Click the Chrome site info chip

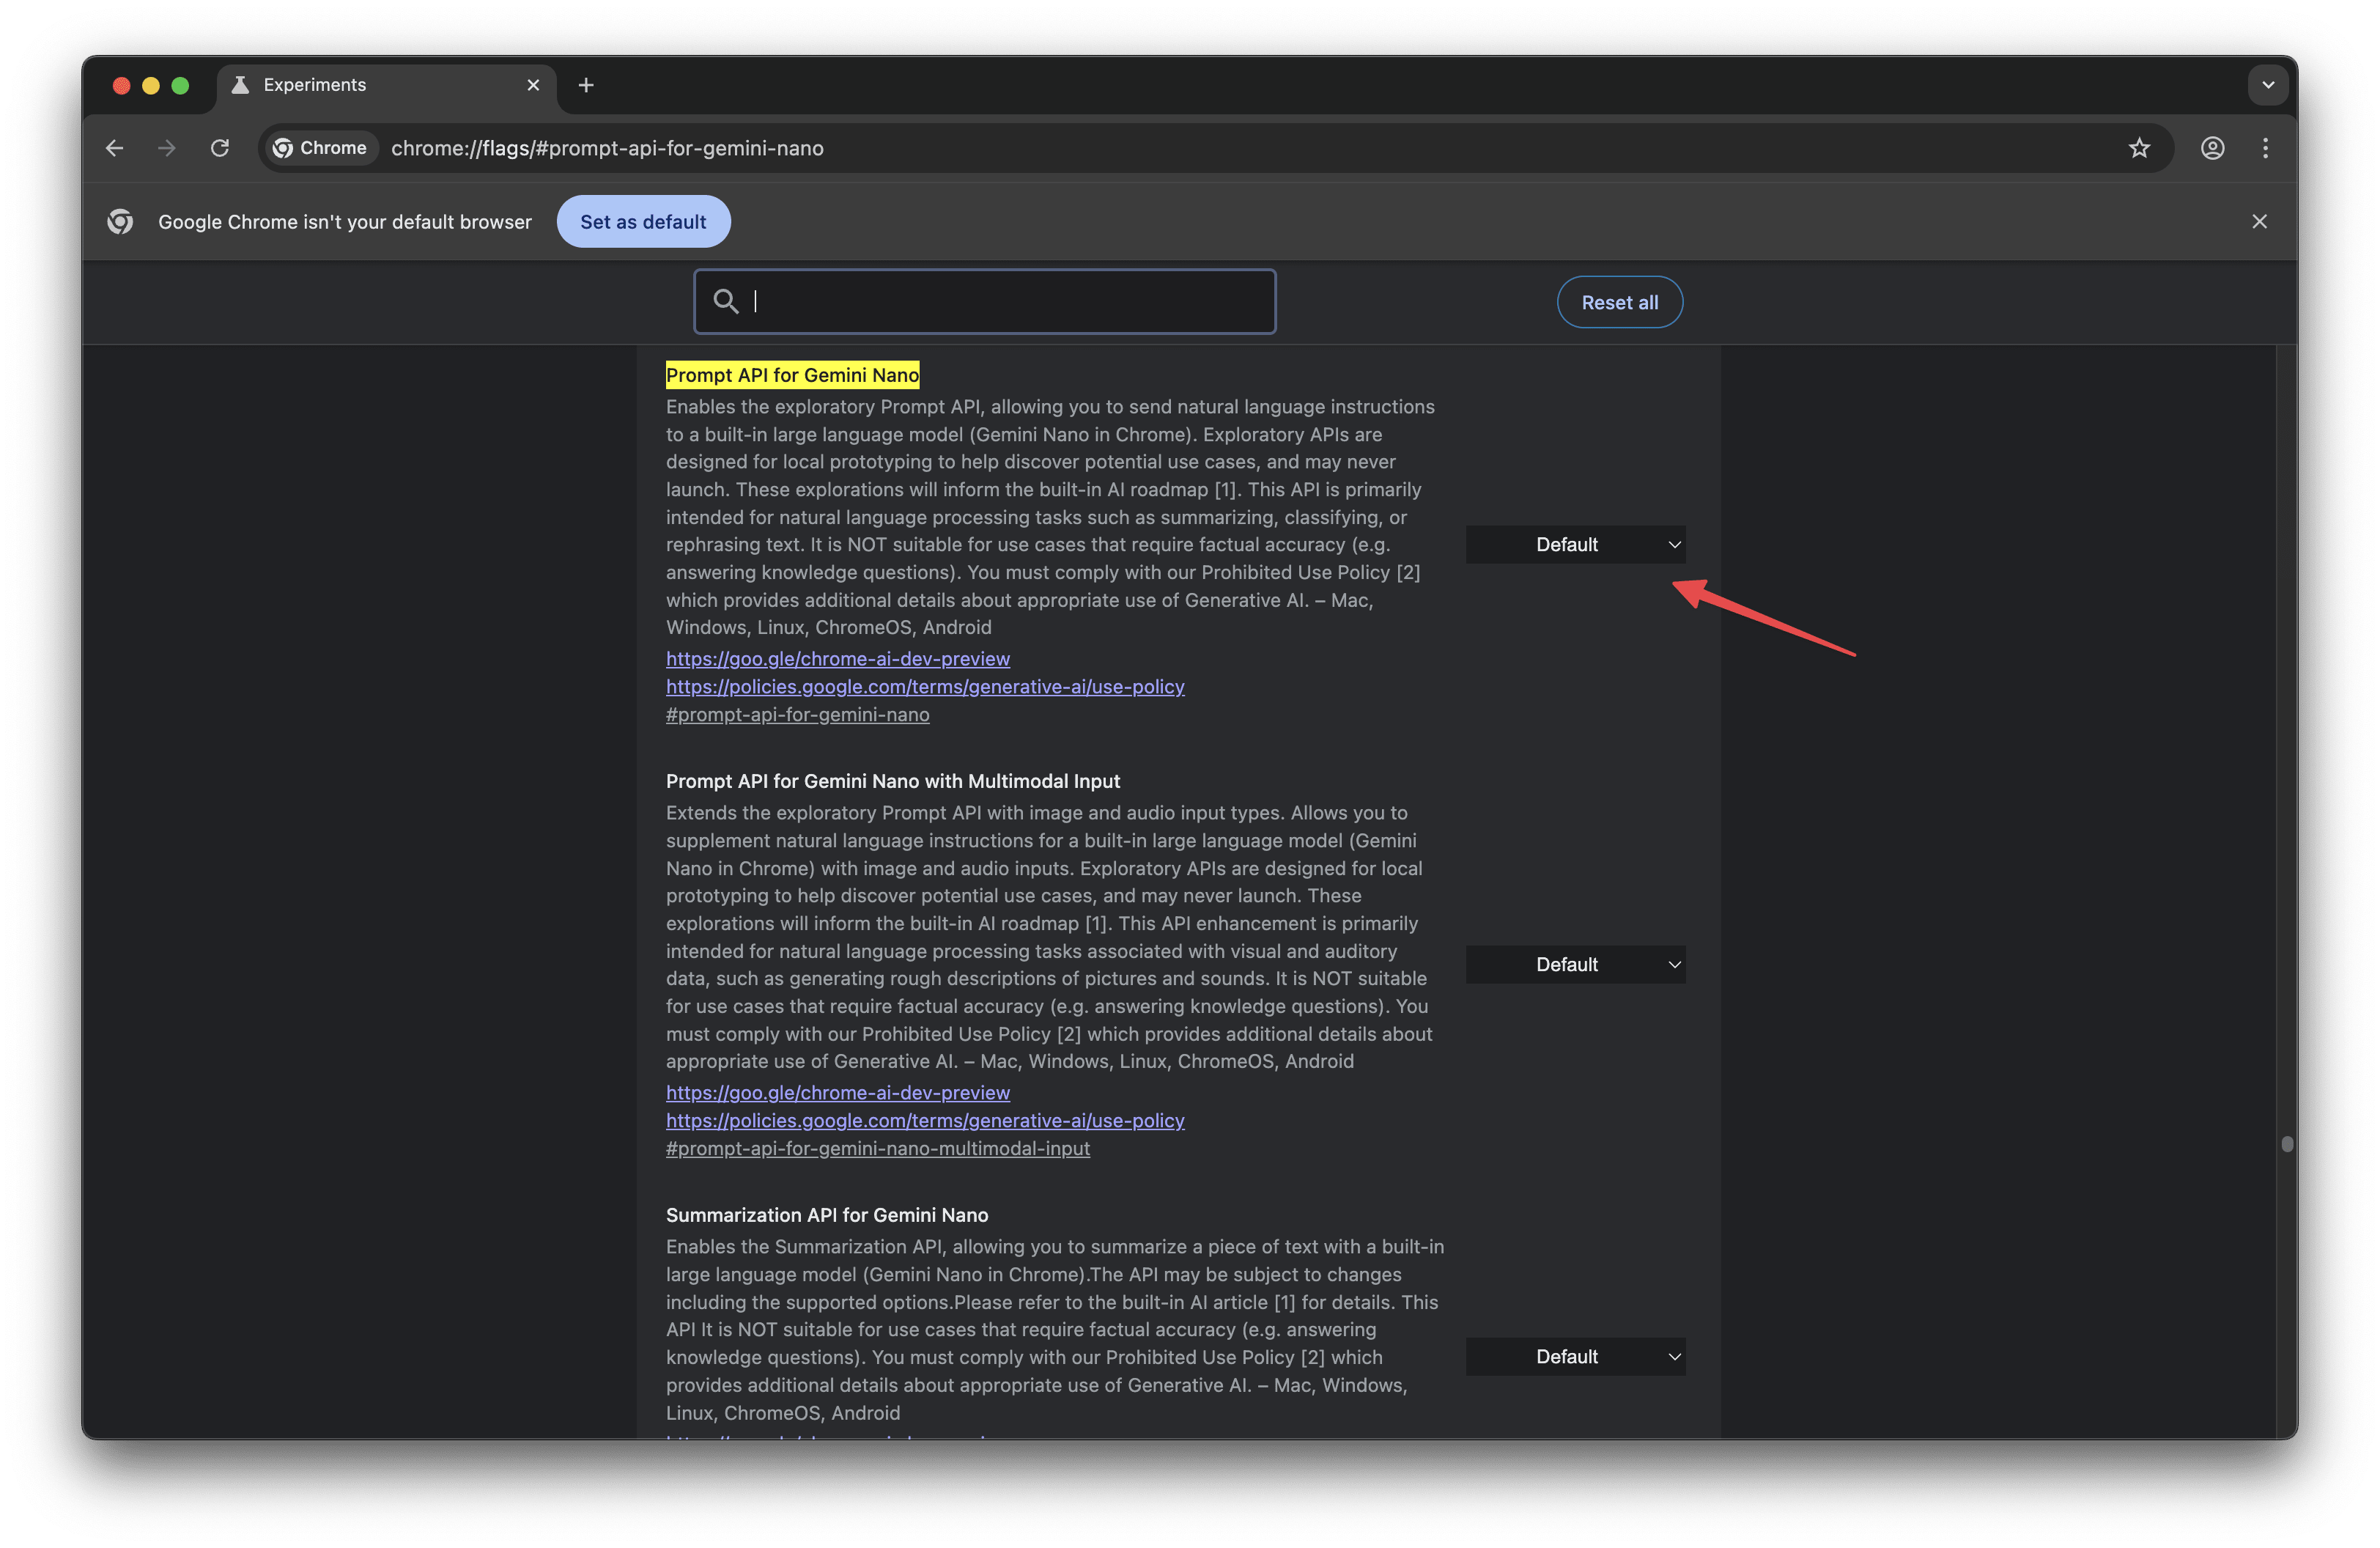tap(321, 148)
